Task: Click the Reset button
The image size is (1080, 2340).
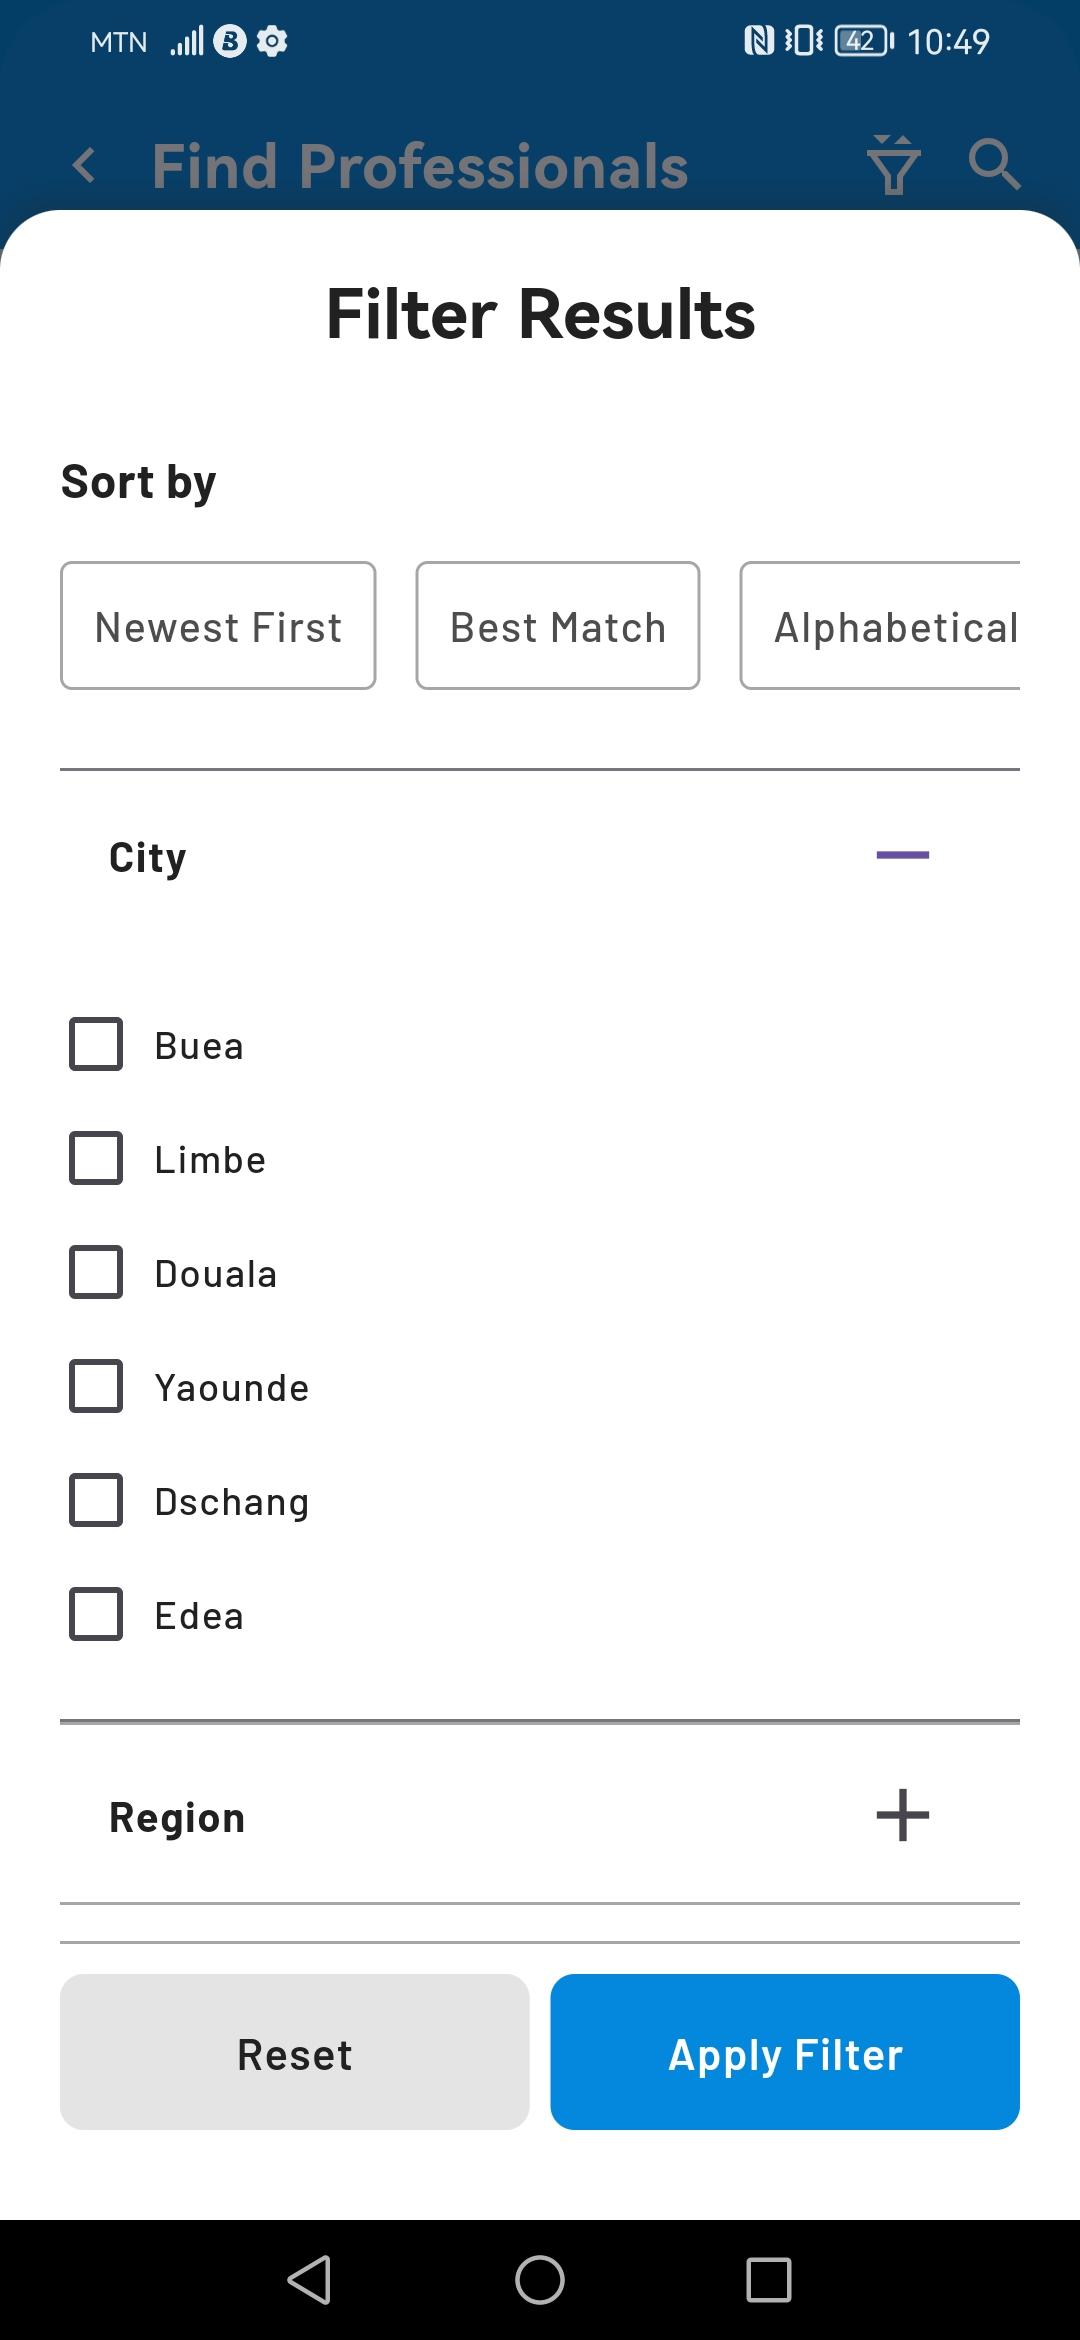Action: coord(295,2052)
